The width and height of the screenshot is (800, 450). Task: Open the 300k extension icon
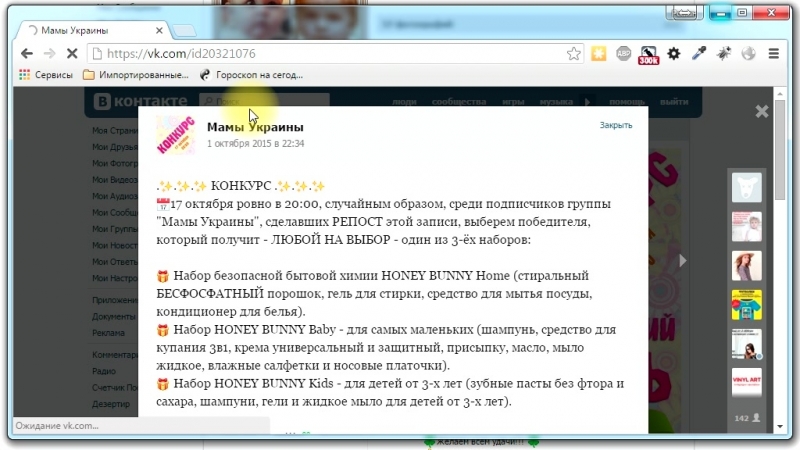648,54
